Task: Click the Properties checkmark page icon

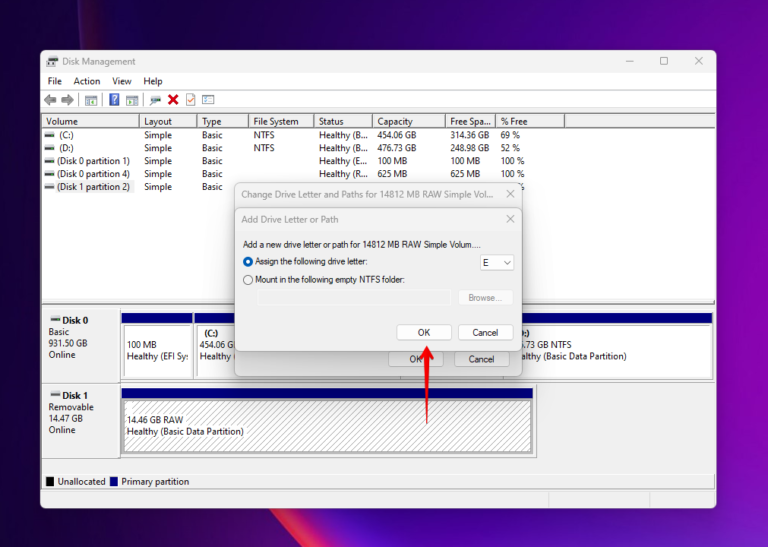Action: [190, 100]
